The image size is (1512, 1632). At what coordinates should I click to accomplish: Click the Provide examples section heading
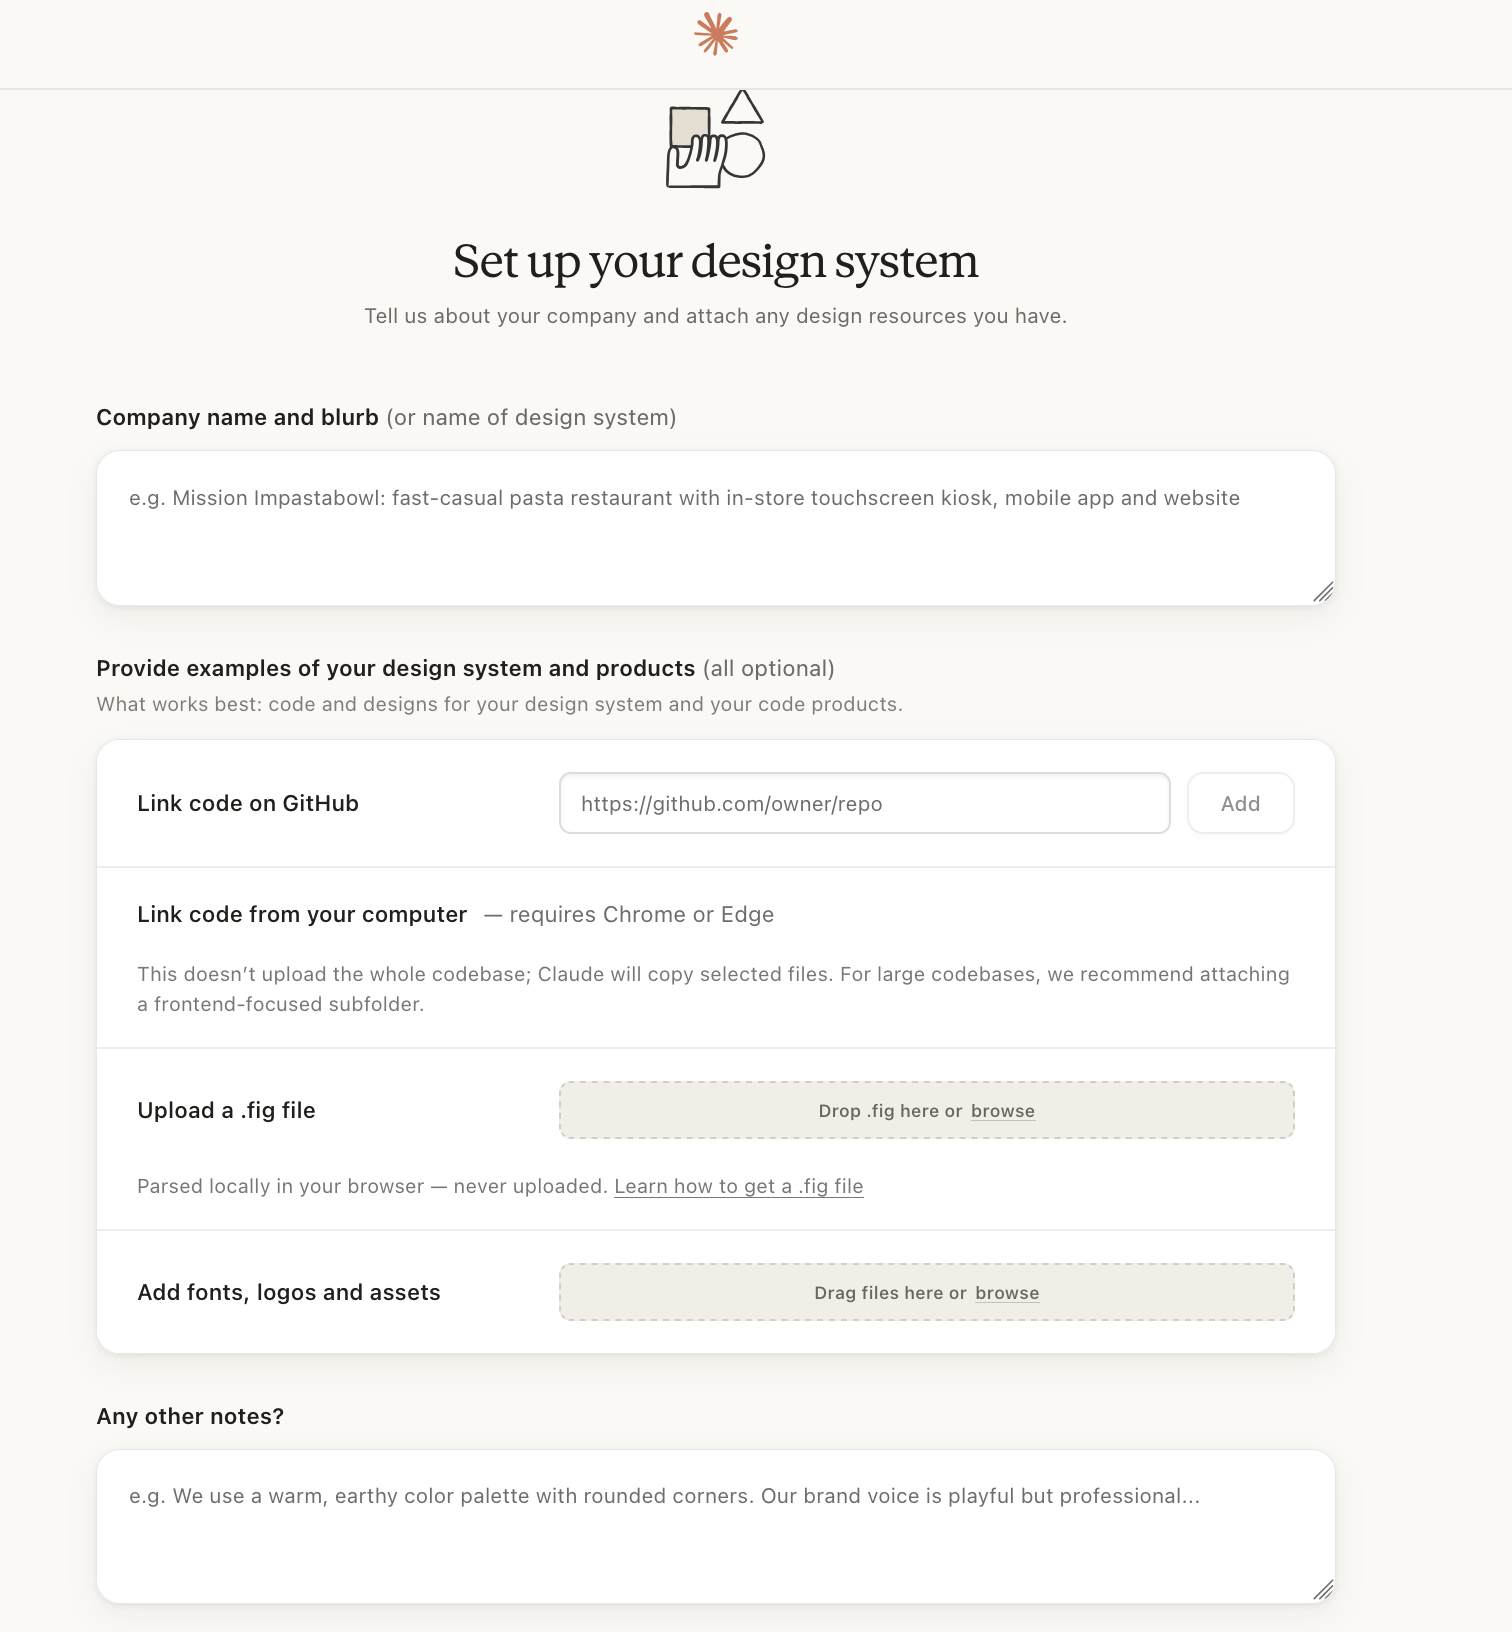(396, 668)
